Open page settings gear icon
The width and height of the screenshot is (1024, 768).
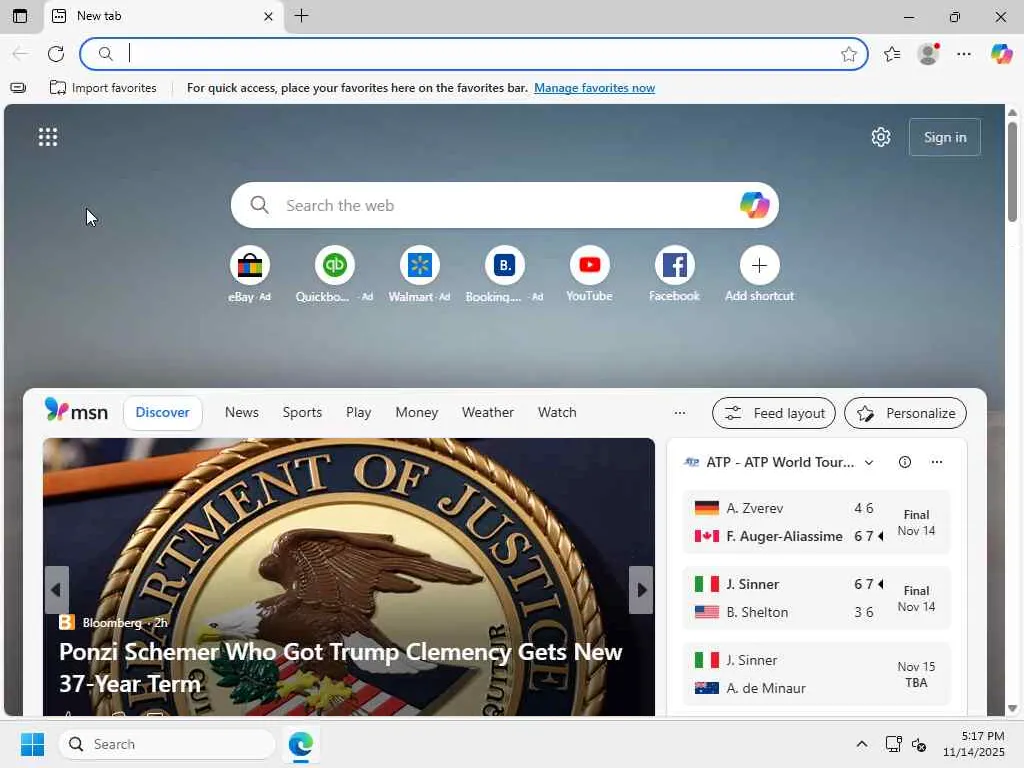[881, 137]
